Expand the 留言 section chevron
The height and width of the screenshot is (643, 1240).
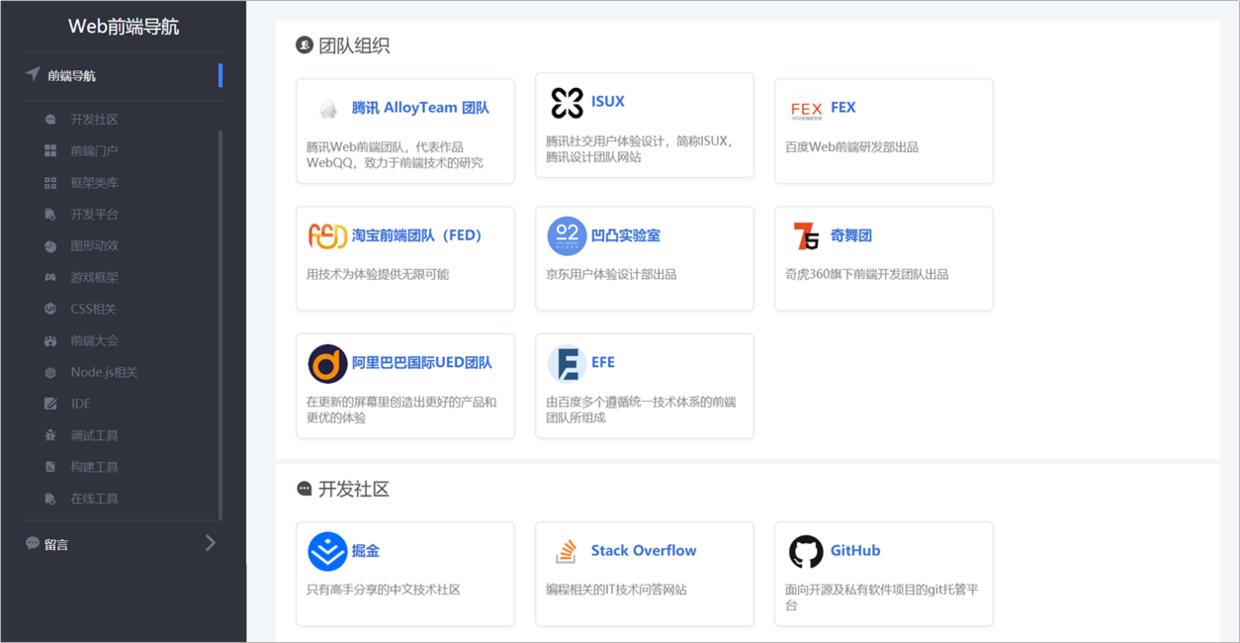pos(210,543)
